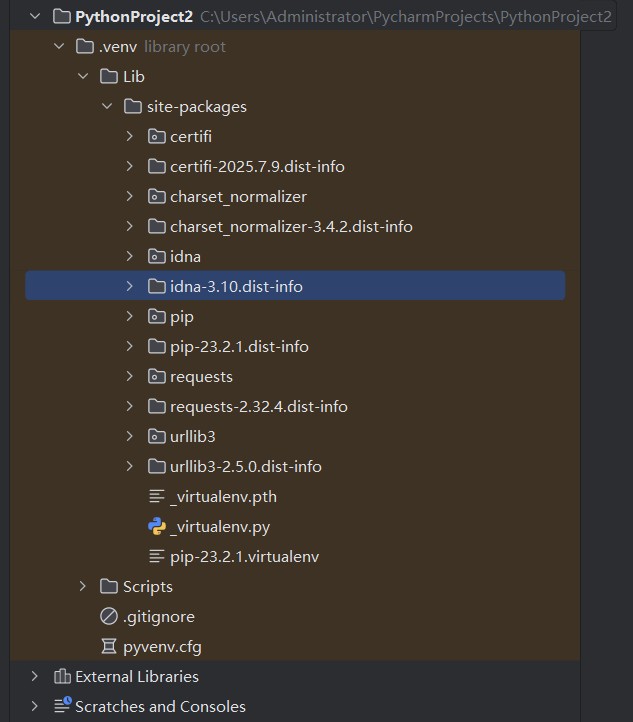Screen dimensions: 633x722
Task: Expand the requests package chevron
Action: click(130, 377)
